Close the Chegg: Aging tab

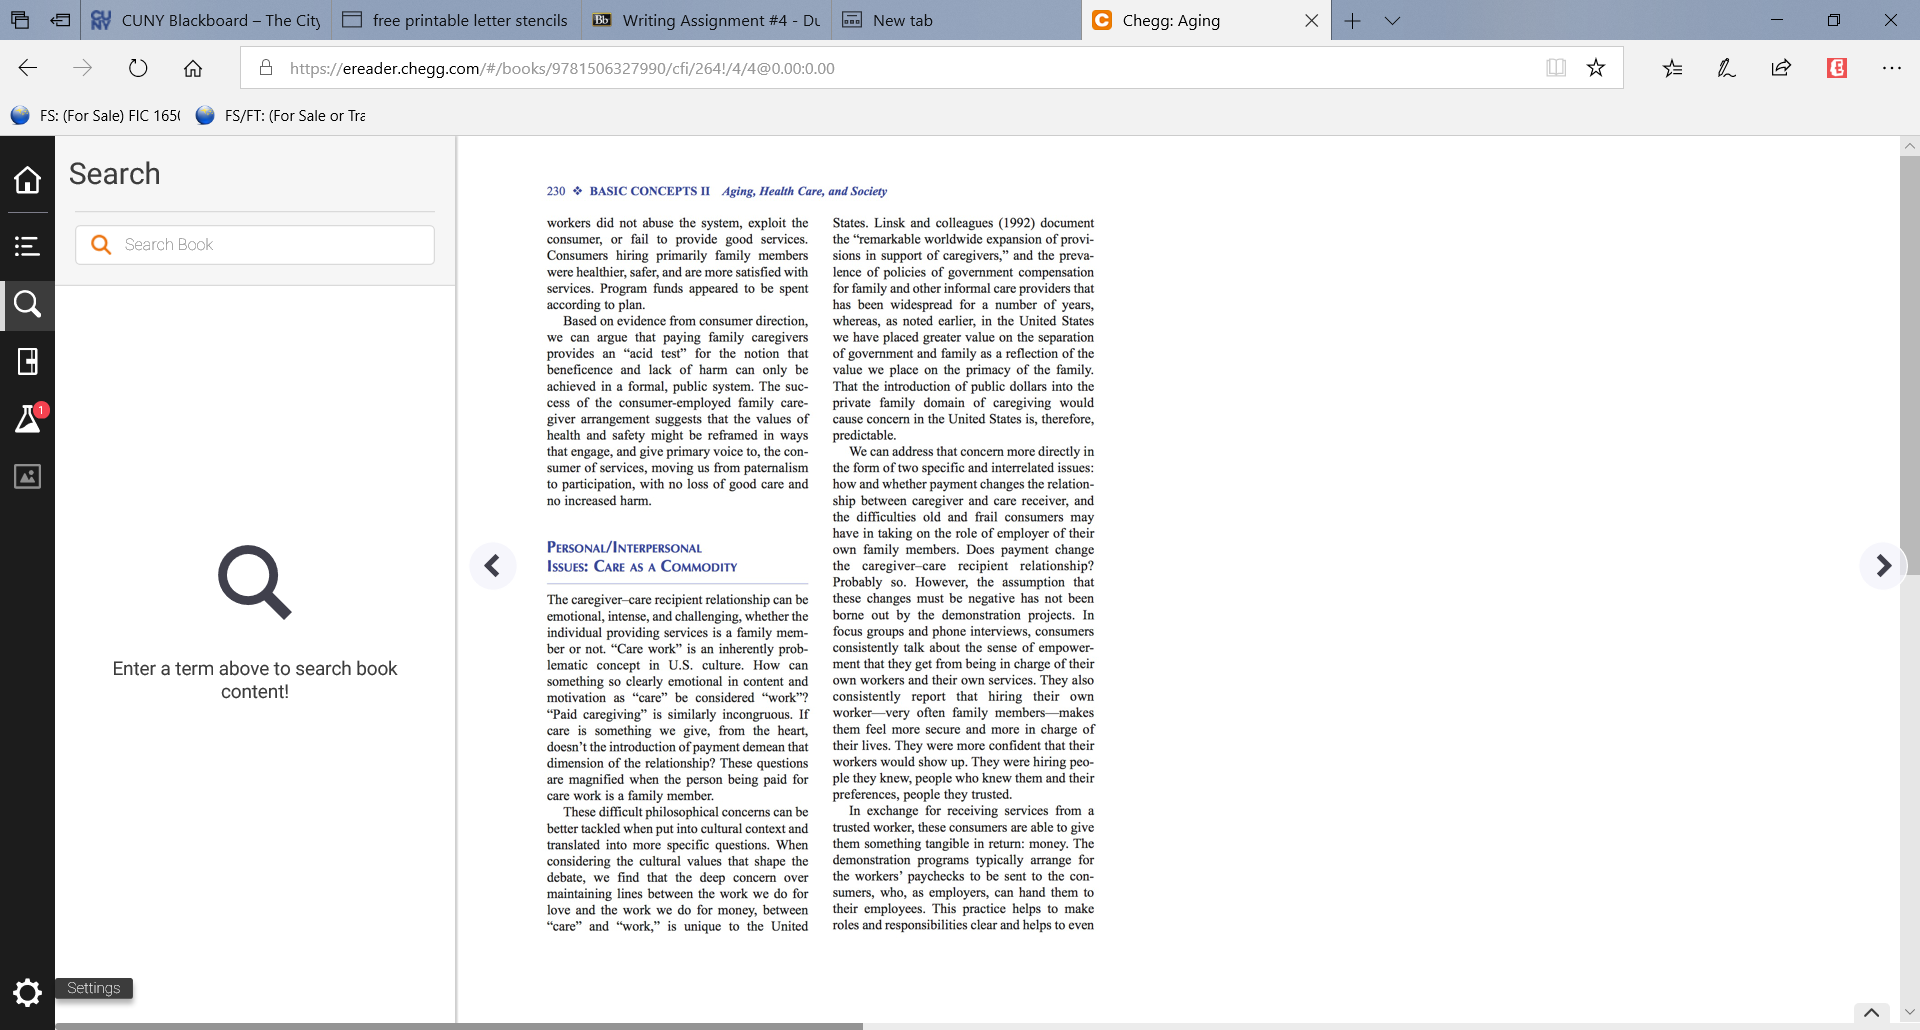[x=1312, y=20]
